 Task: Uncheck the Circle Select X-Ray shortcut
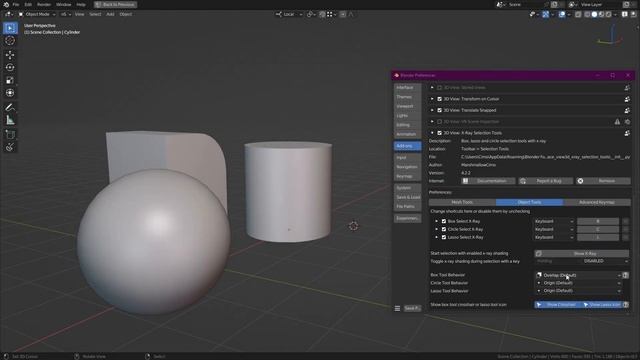[x=444, y=229]
